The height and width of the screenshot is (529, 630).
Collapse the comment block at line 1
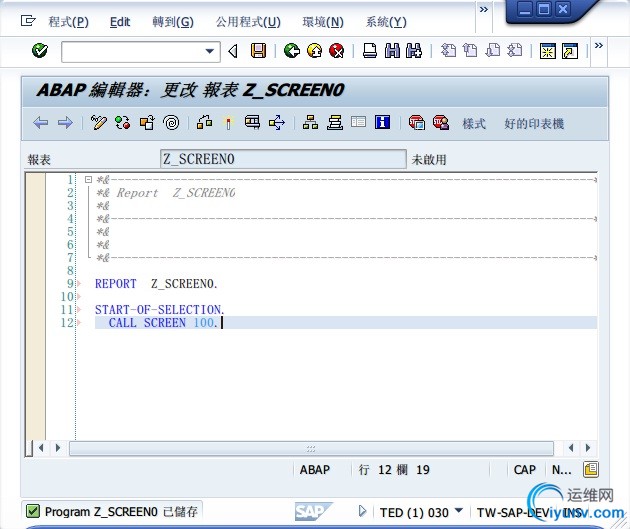(88, 180)
